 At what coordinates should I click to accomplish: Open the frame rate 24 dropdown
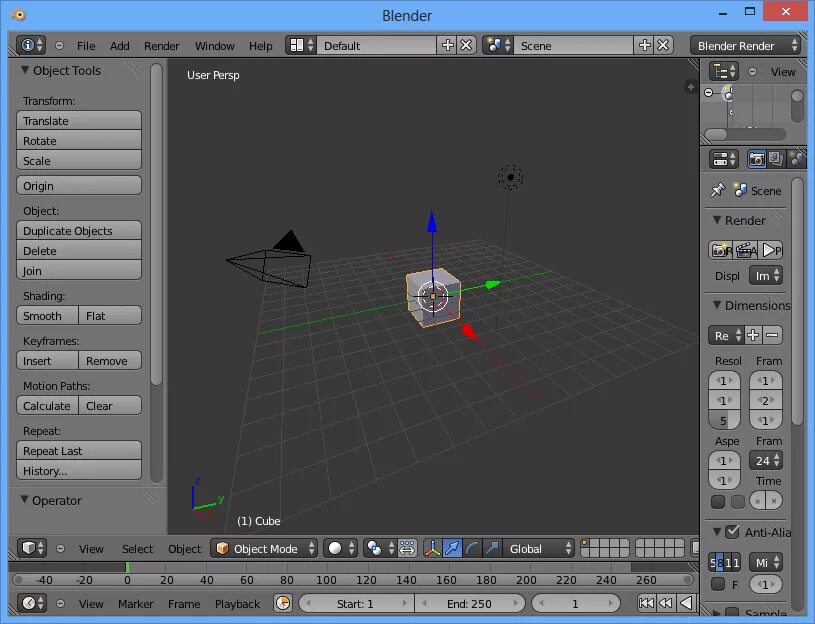766,460
